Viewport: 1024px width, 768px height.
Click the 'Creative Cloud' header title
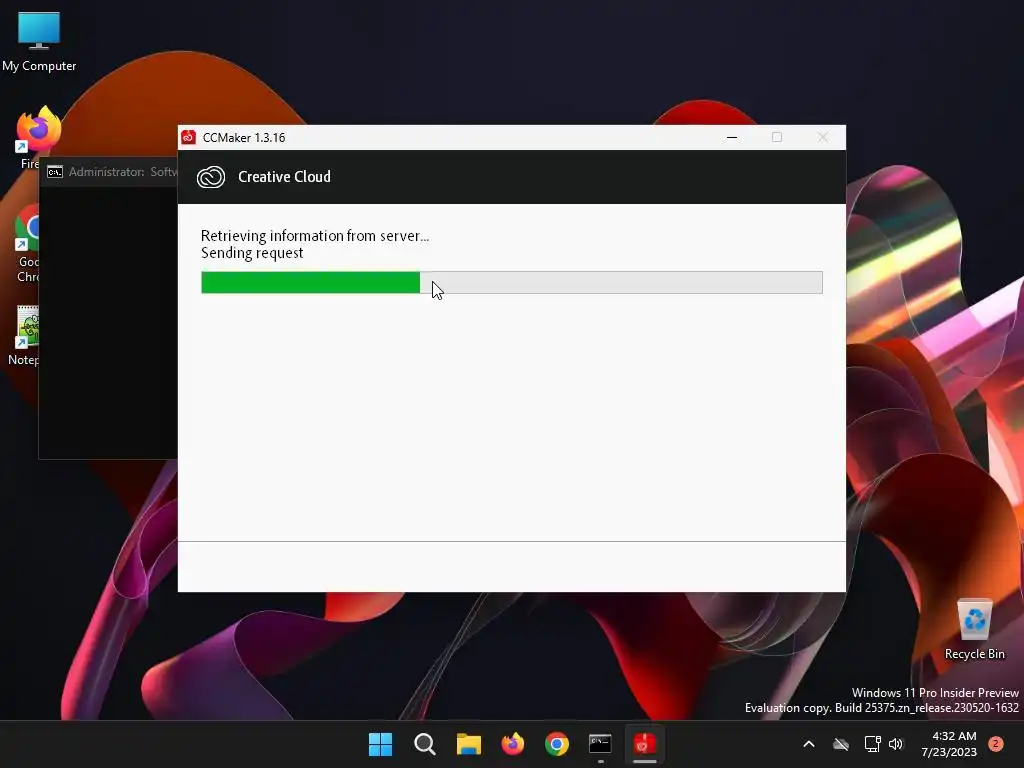284,177
